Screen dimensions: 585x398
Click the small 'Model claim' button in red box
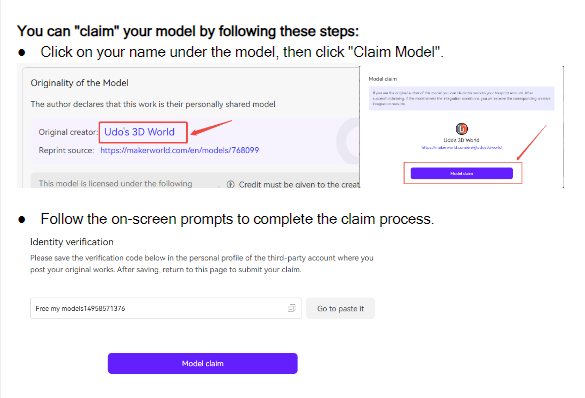462,173
